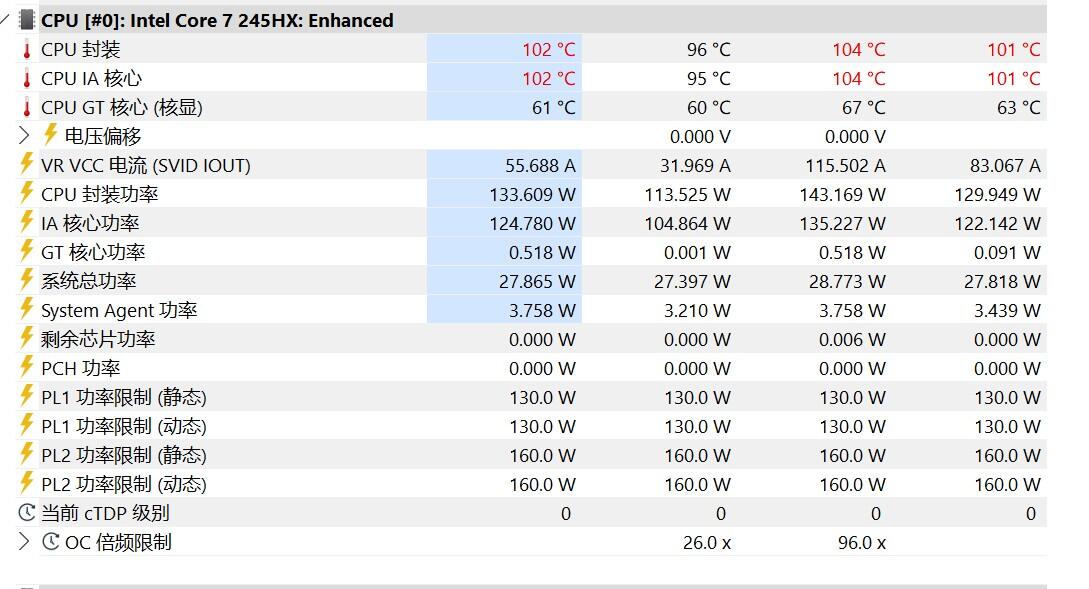Viewport: 1089px width, 589px height.
Task: Click lightning icon beside PL1 功率限制 (静态)
Action: (26, 395)
